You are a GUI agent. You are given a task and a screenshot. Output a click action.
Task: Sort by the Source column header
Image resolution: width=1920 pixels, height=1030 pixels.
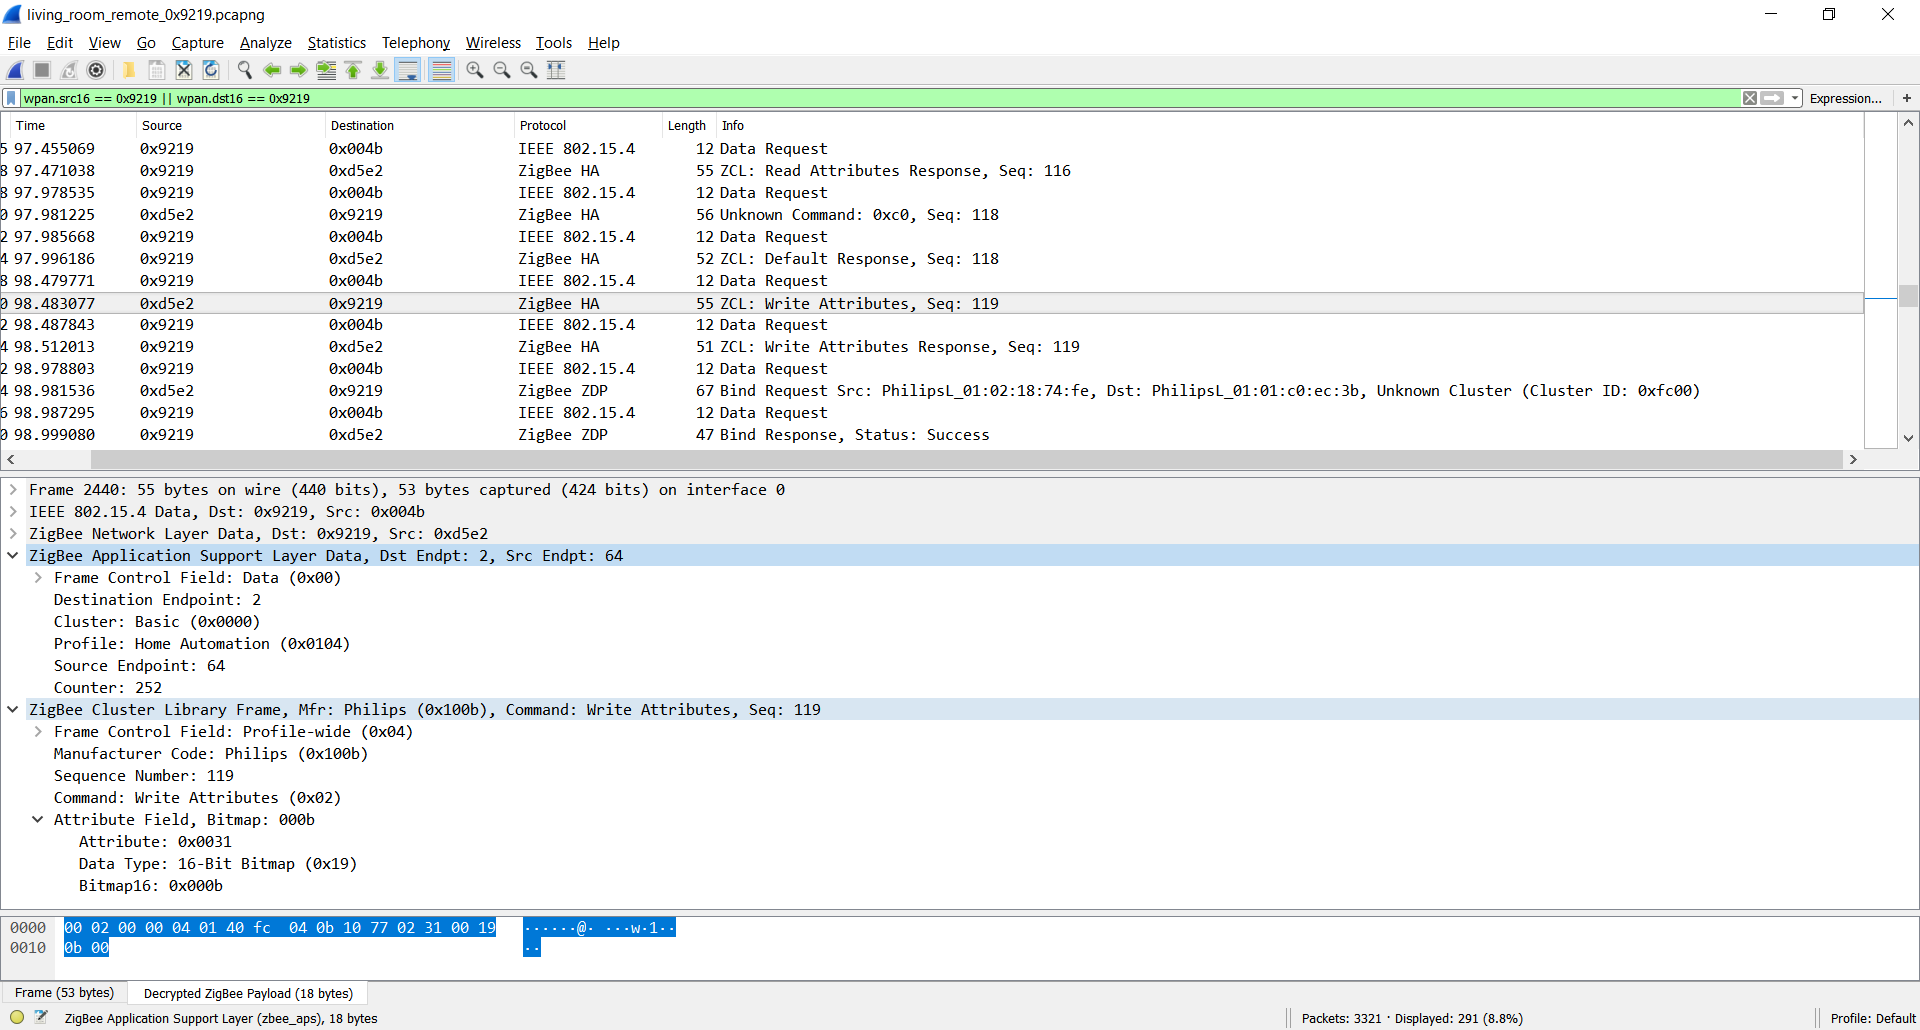pos(230,125)
